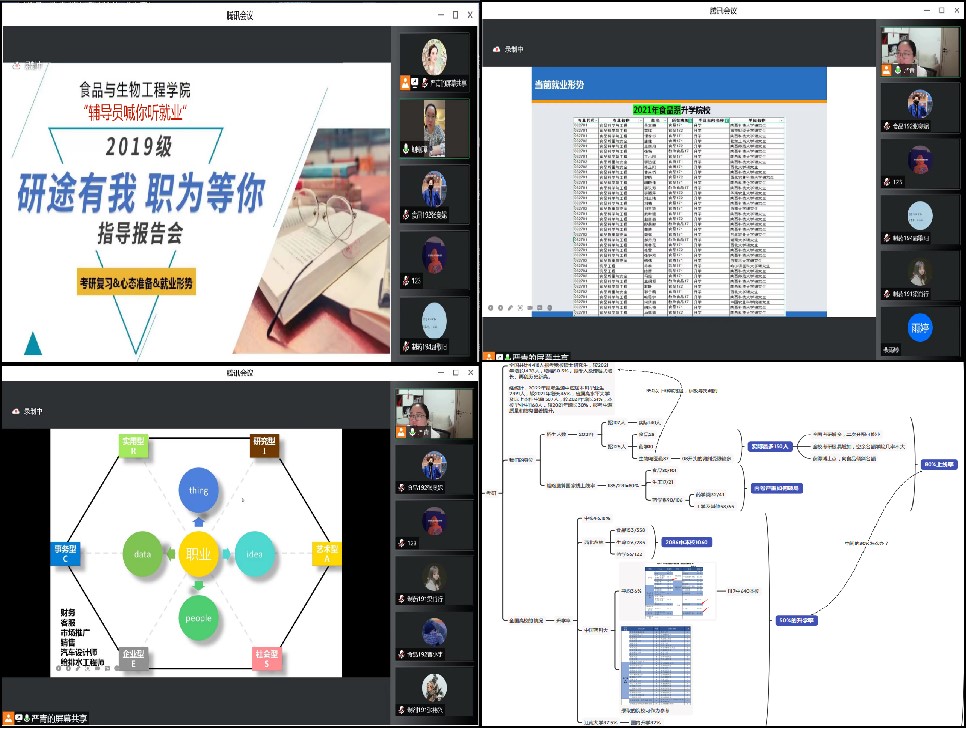Viewport: 967px width, 729px height.
Task: Click the pen annotation icon on the spreadsheet slide toolbar
Action: click(x=510, y=307)
